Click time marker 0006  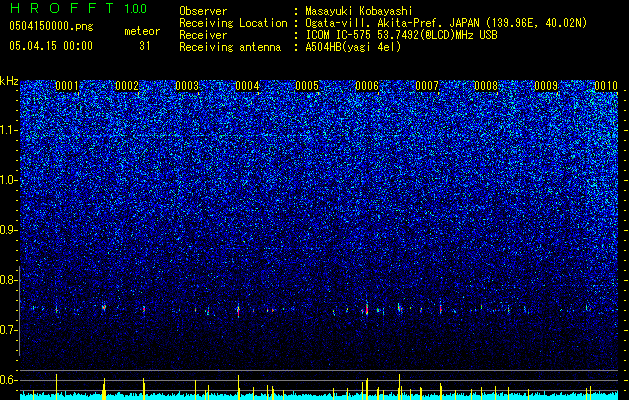tap(367, 86)
